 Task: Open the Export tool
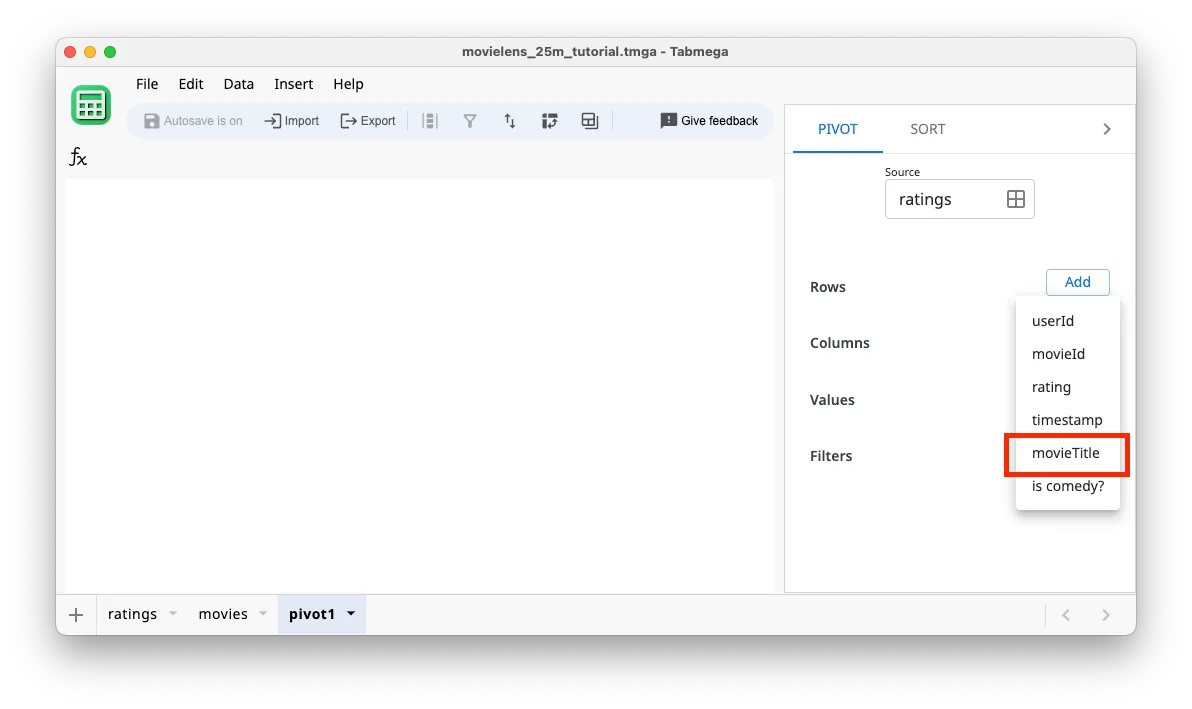[367, 120]
